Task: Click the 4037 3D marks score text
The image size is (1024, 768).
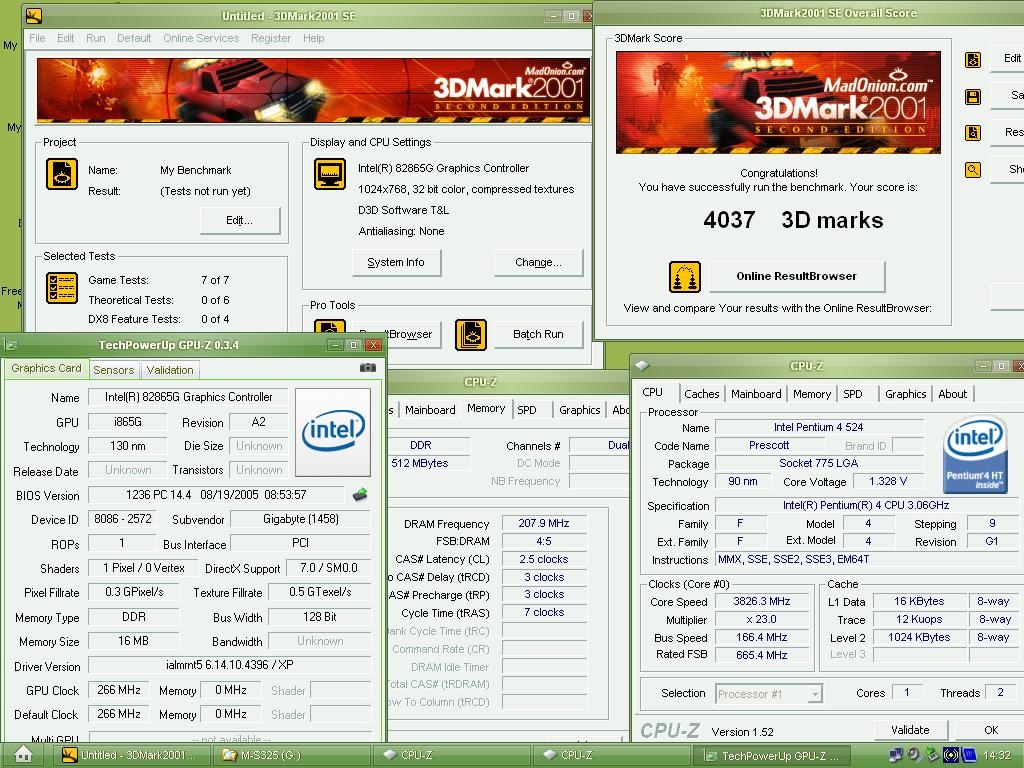Action: pos(793,220)
